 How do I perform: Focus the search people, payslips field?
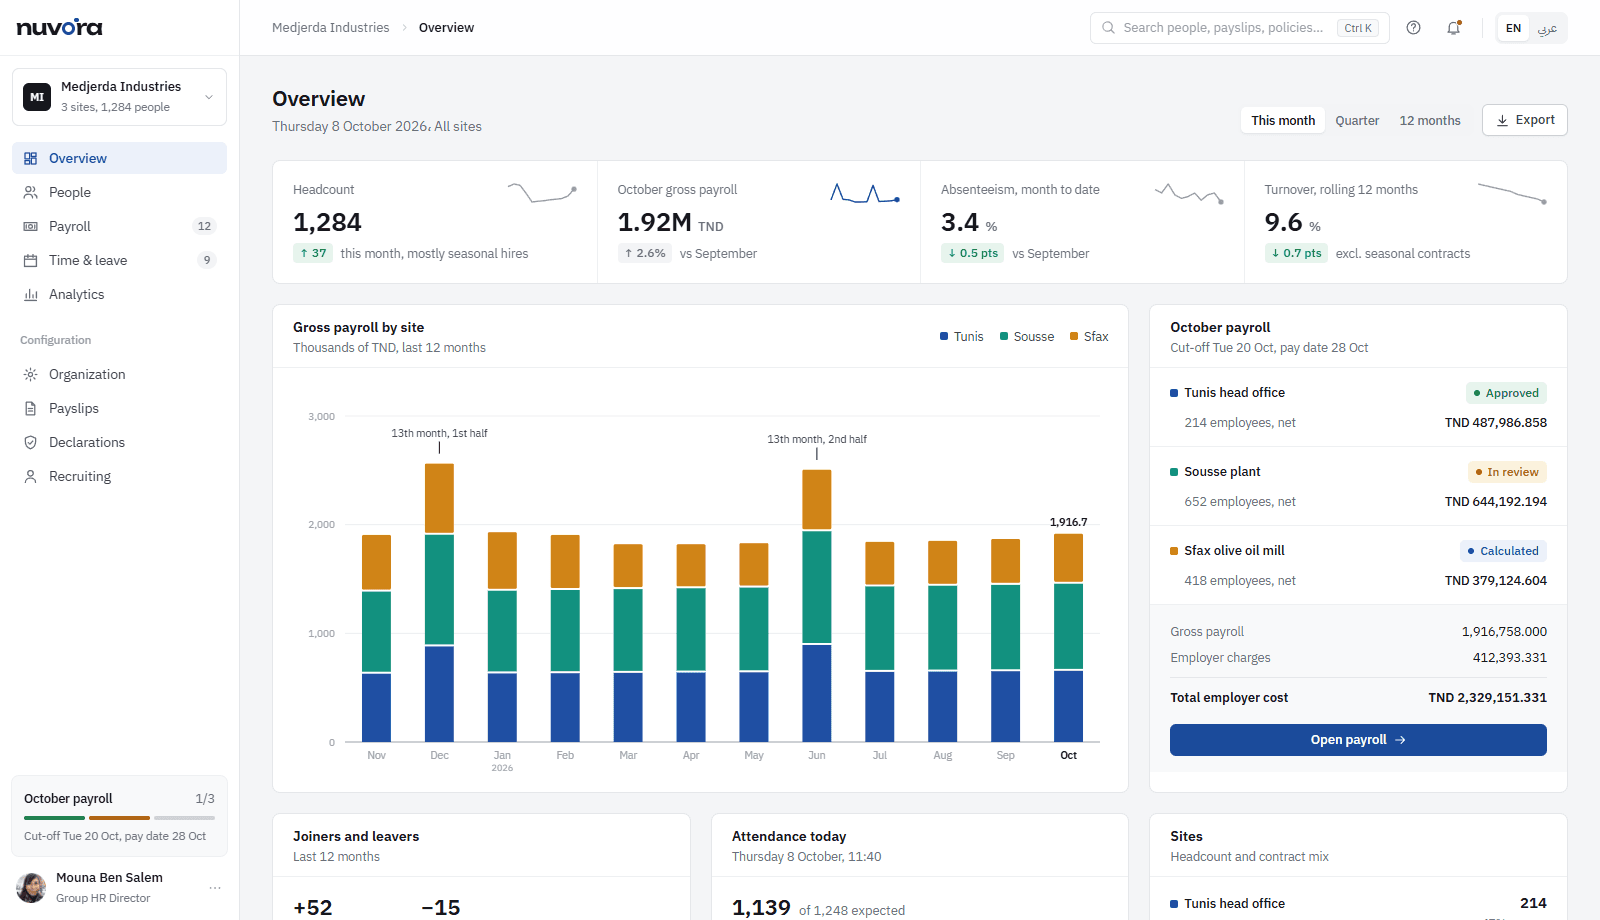[x=1239, y=28]
